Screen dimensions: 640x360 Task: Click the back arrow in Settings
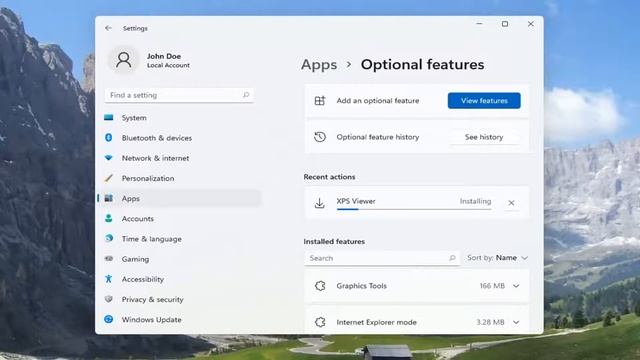[108, 28]
